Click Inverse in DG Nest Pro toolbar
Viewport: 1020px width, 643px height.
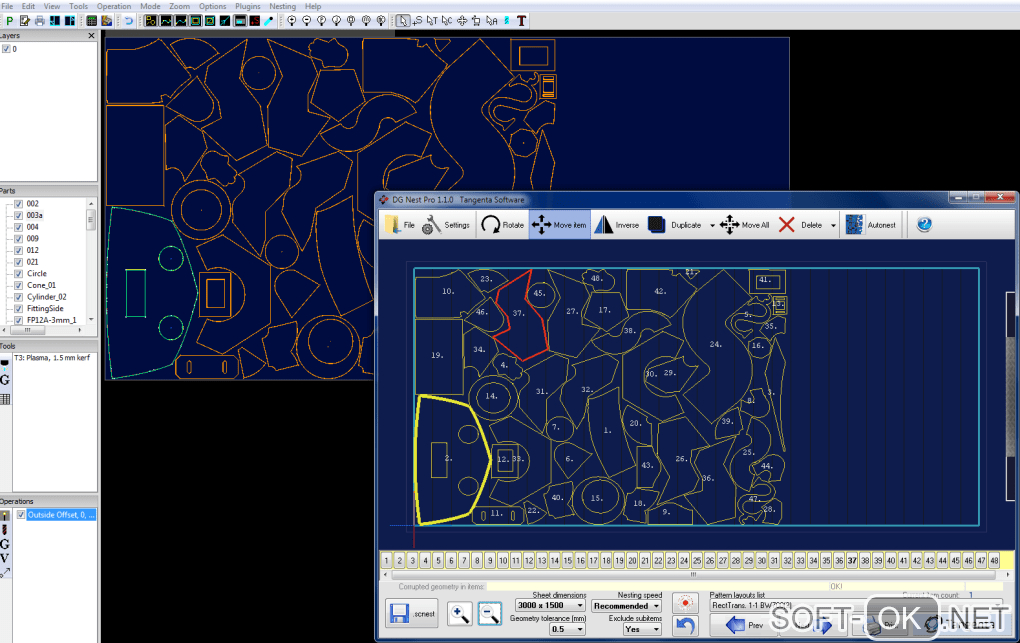[x=617, y=225]
